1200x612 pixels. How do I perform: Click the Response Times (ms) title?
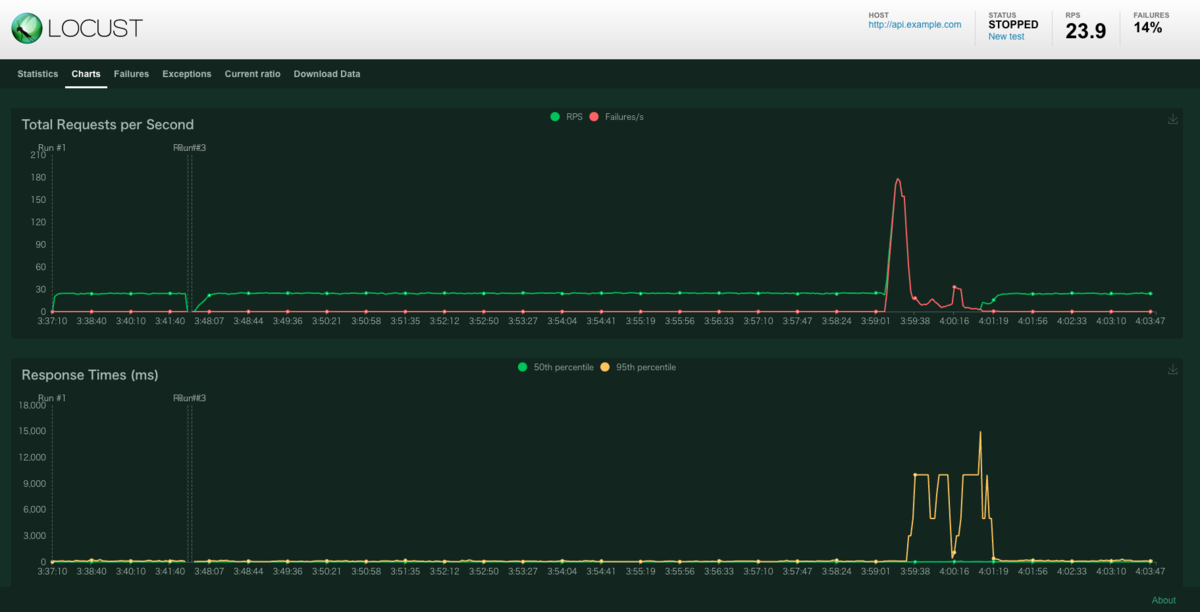90,375
